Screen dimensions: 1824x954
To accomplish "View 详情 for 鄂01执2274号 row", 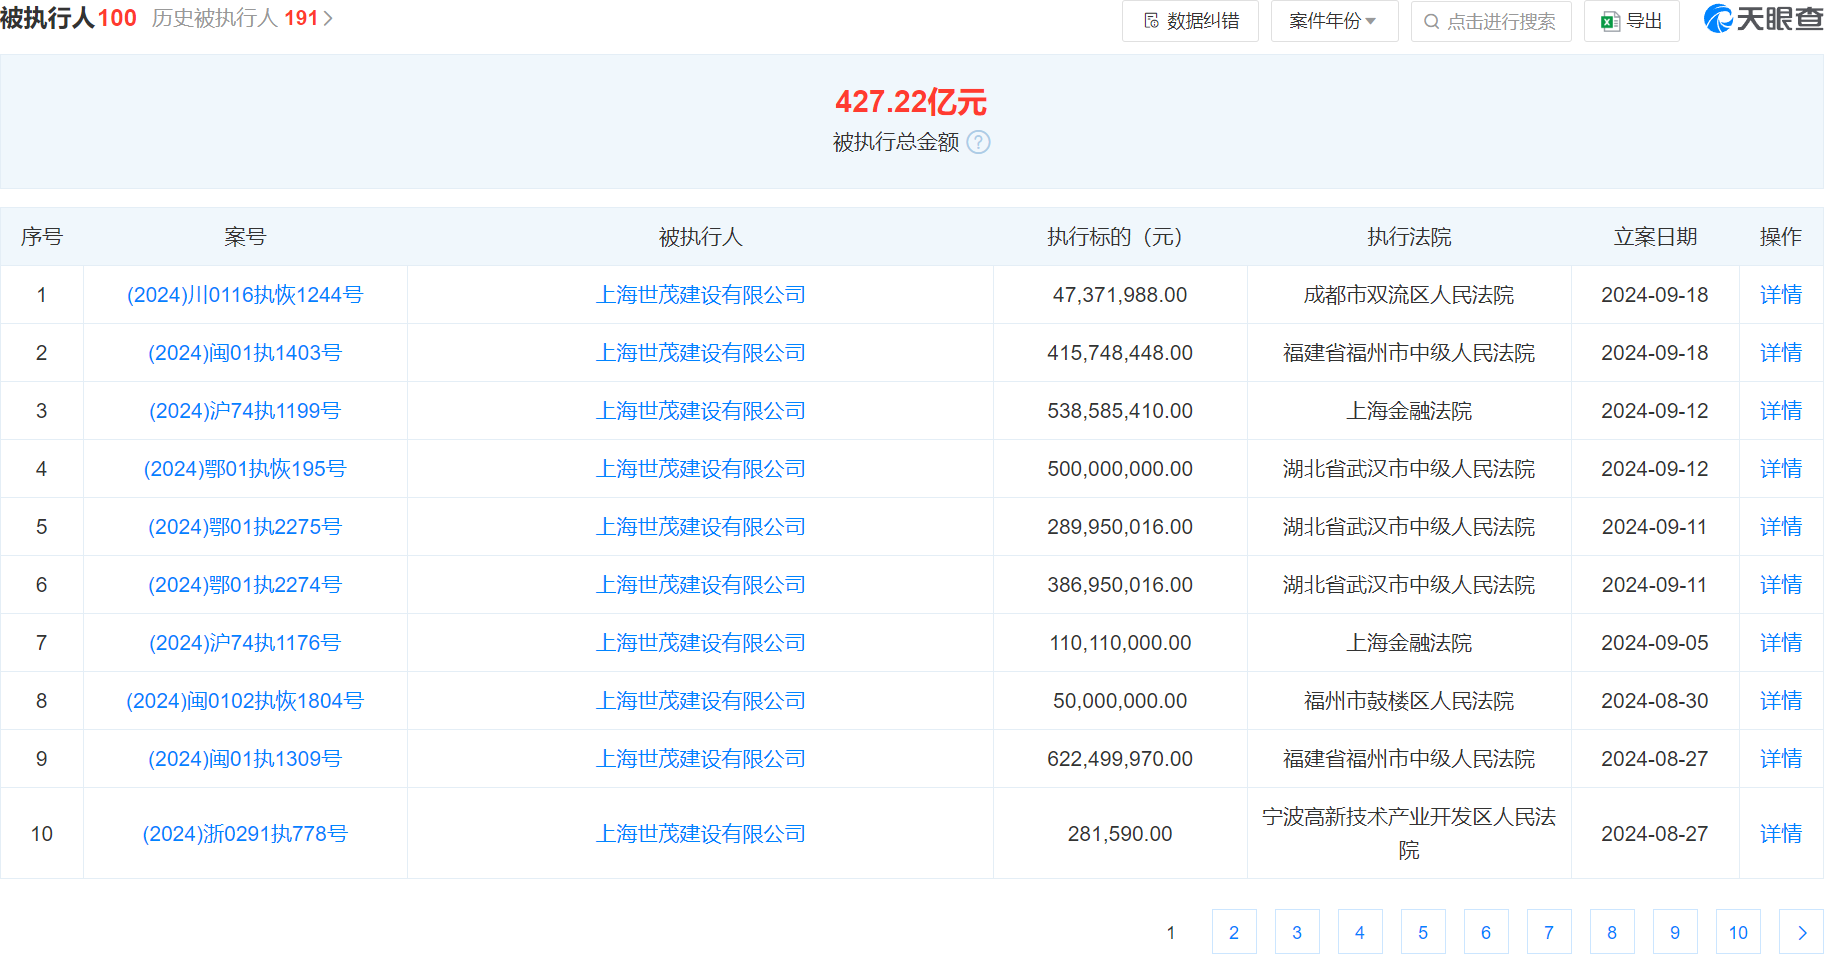I will pos(1781,585).
